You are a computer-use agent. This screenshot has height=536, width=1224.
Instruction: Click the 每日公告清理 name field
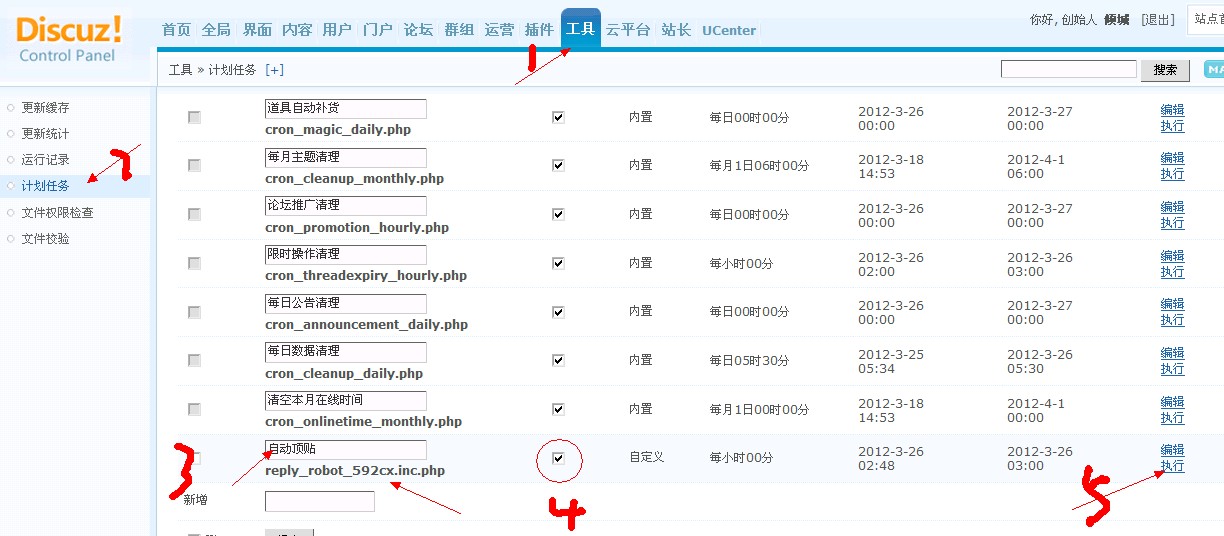tap(346, 303)
